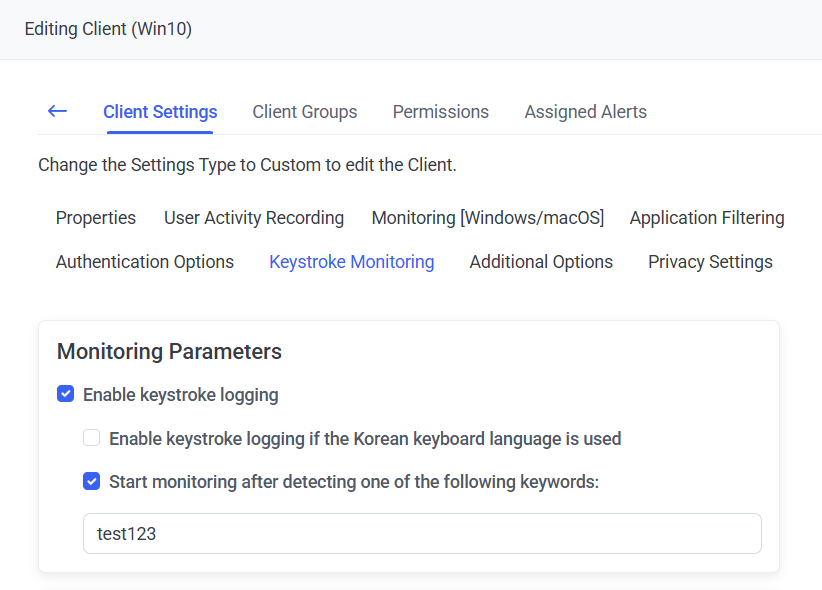Click the keywords field containing test123
The height and width of the screenshot is (590, 822).
click(421, 534)
